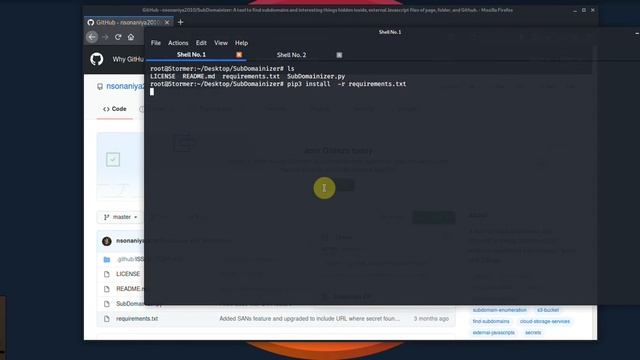Image resolution: width=640 pixels, height=360 pixels.
Task: Open terminal File menu
Action: click(x=156, y=43)
